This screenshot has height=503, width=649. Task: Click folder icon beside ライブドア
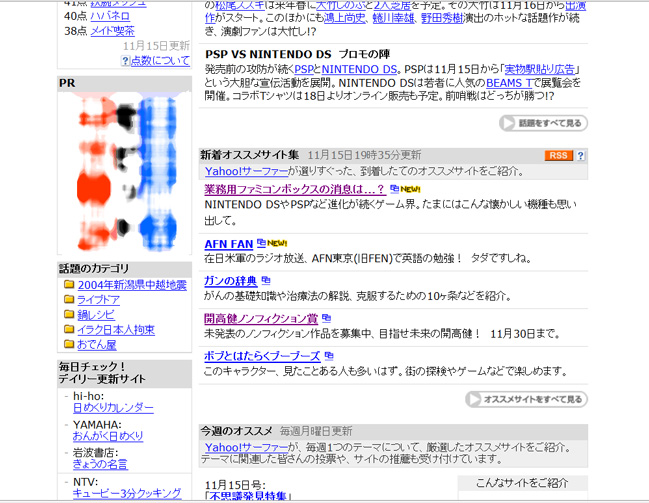tap(69, 299)
